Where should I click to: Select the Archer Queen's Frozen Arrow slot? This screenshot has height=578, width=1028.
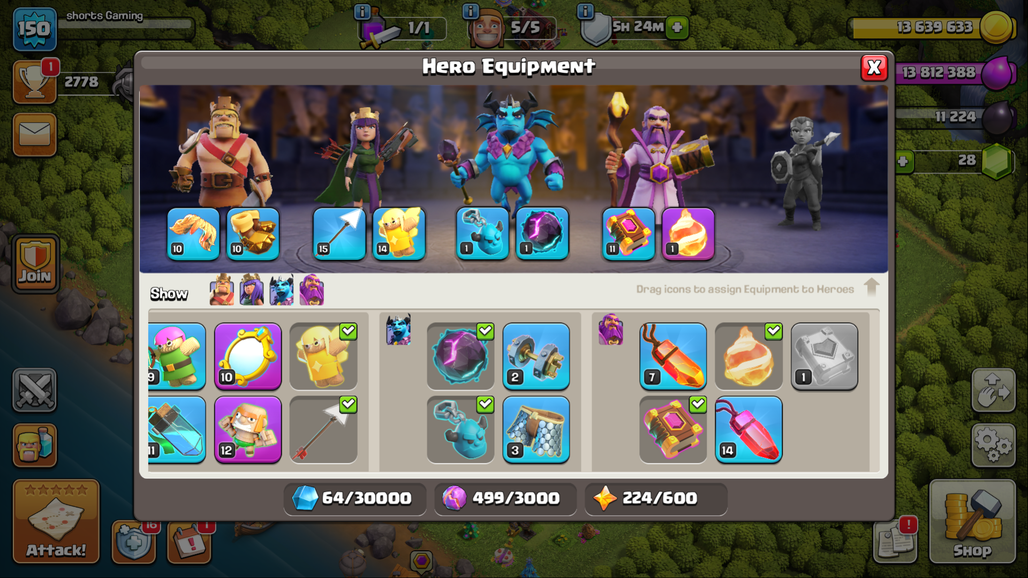pyautogui.click(x=339, y=234)
